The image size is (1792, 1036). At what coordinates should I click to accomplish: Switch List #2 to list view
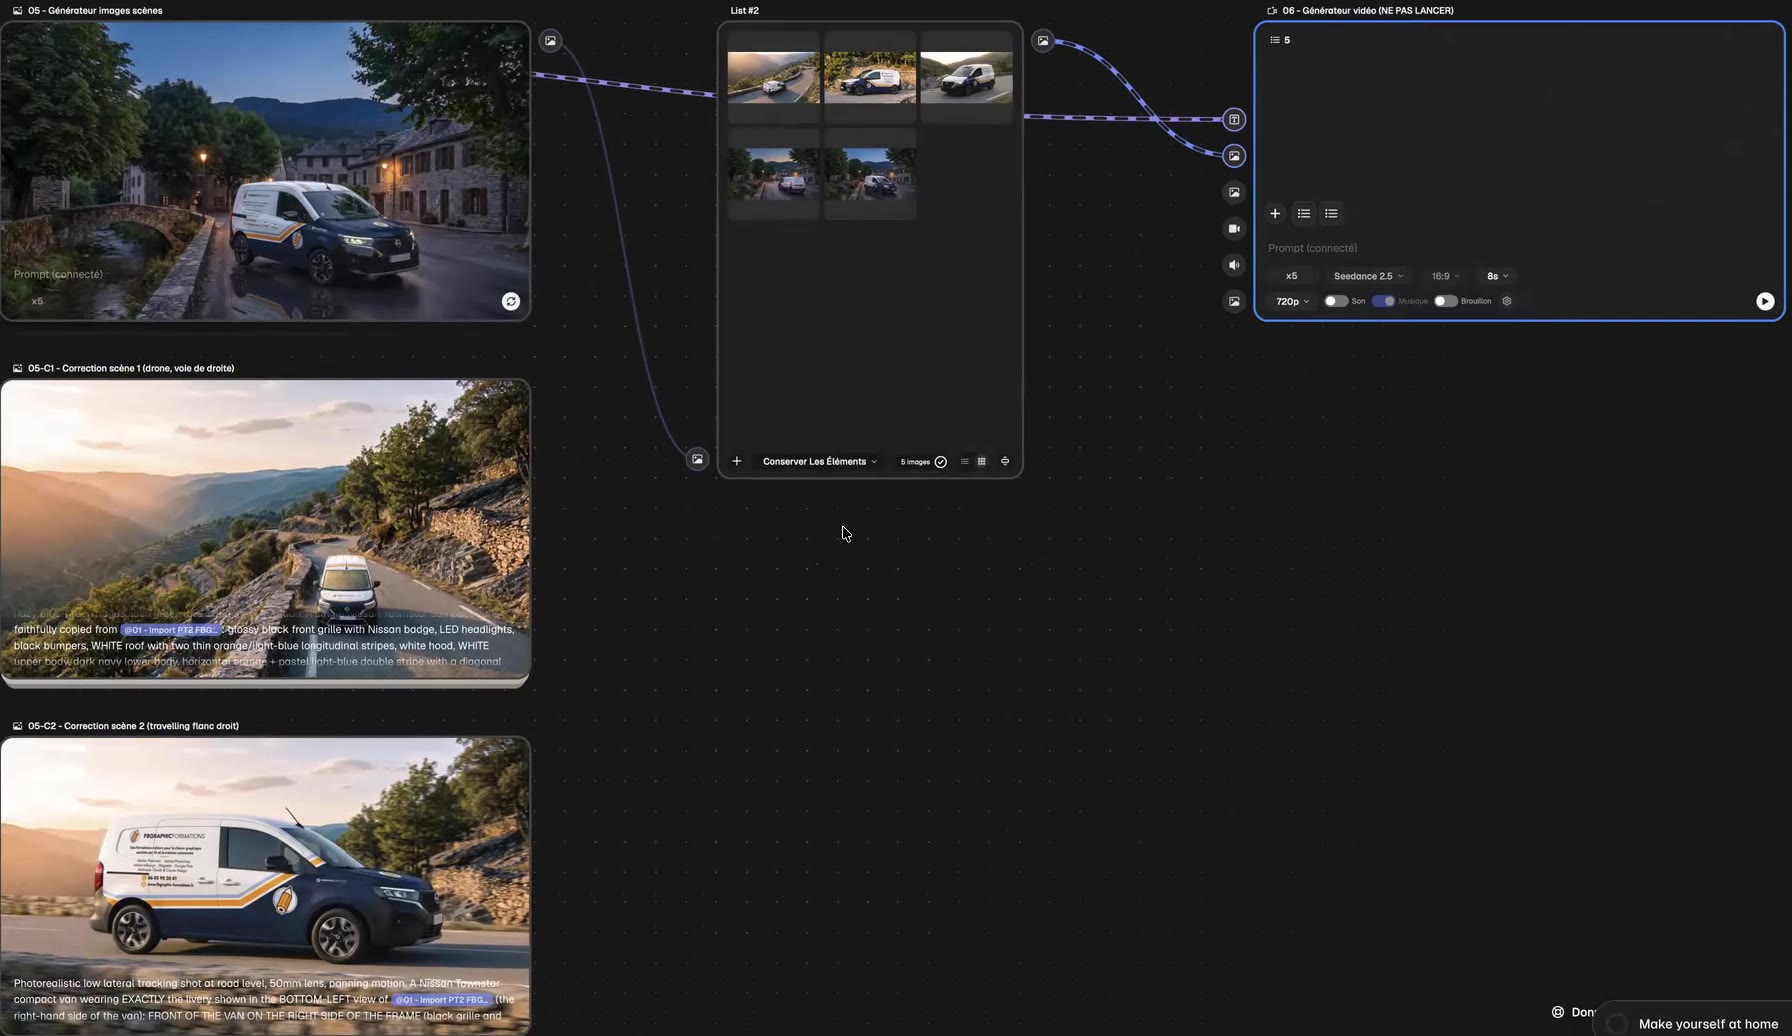point(965,461)
